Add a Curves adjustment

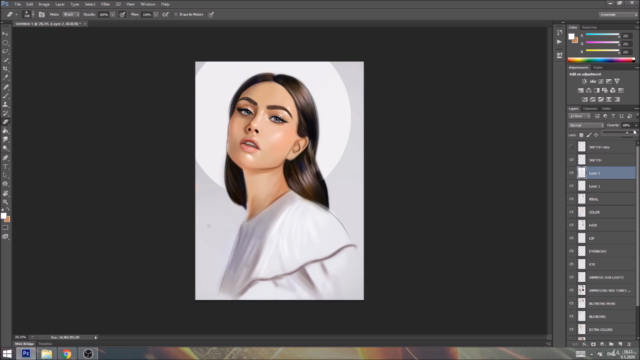pyautogui.click(x=601, y=81)
